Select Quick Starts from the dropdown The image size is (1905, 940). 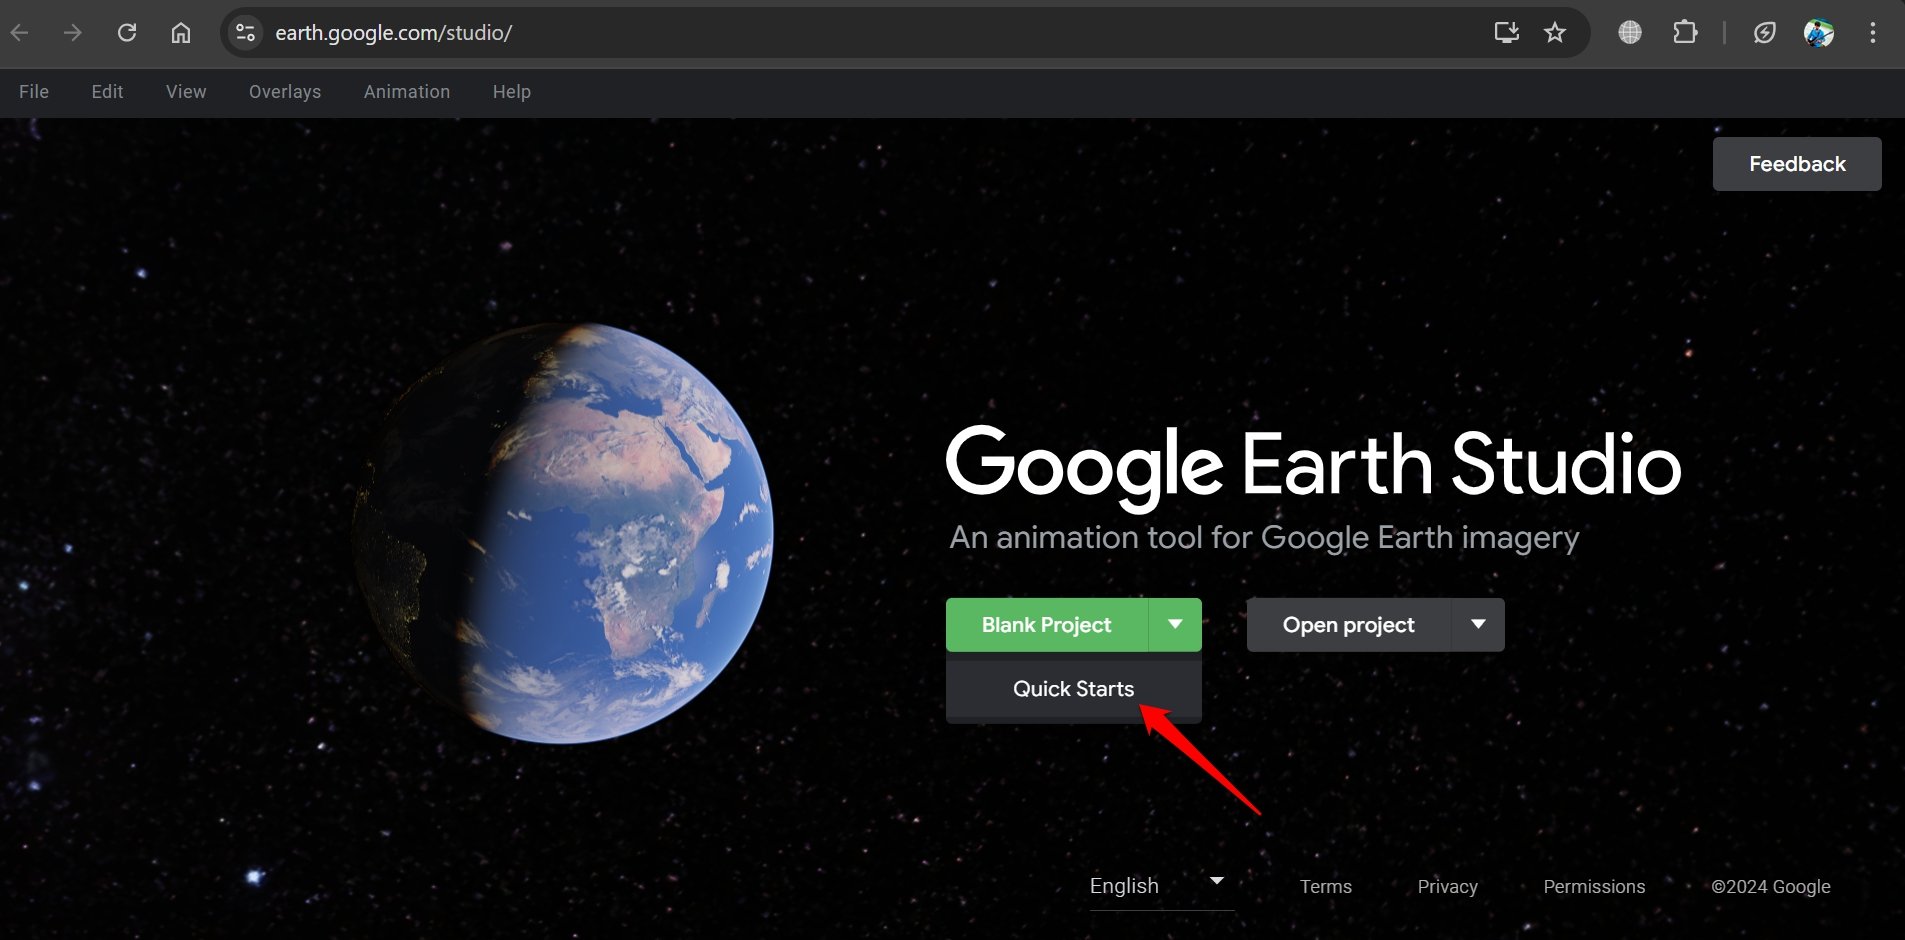tap(1074, 689)
